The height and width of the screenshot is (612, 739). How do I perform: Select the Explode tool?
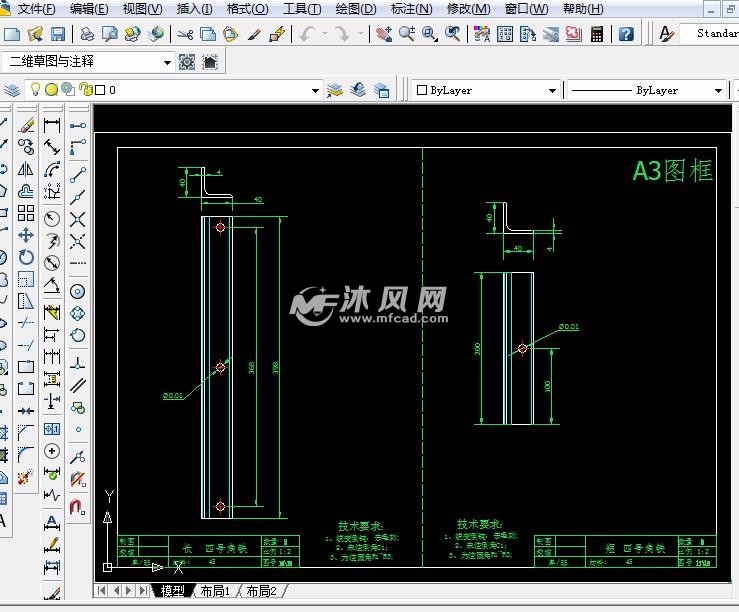26,477
